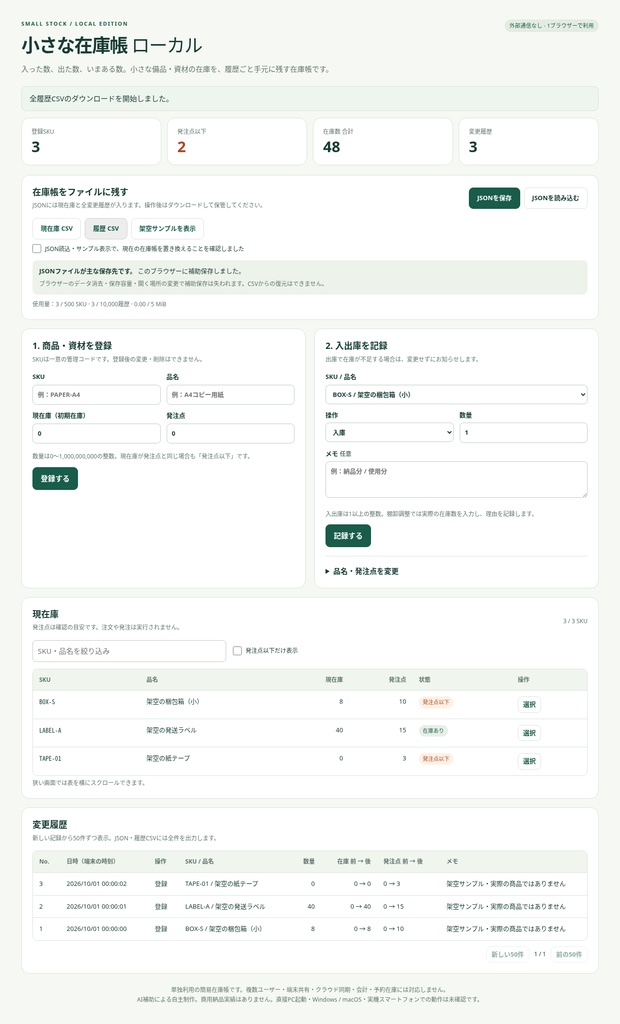
Task: Download the 現在庫 CSV file
Action: (57, 229)
